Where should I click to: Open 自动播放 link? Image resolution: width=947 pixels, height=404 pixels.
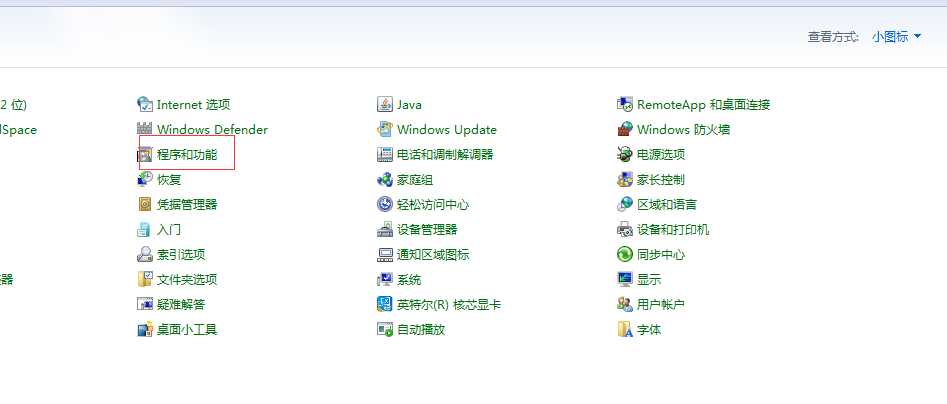[x=421, y=329]
